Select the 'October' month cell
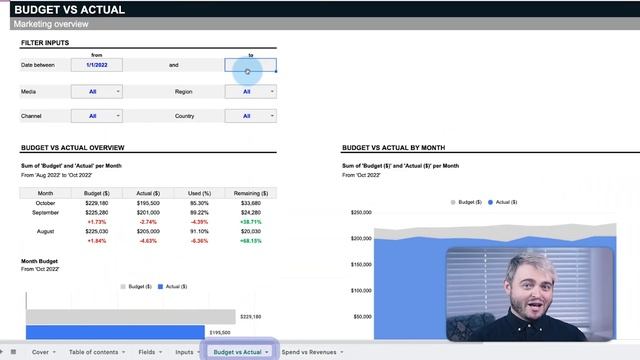The image size is (640, 360). 45,203
